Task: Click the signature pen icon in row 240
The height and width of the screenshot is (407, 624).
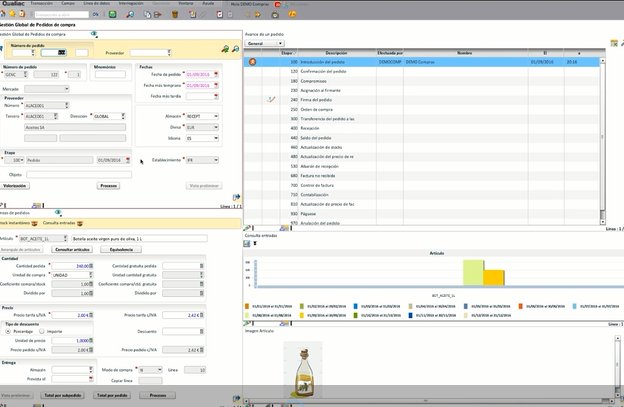Action: click(x=271, y=99)
